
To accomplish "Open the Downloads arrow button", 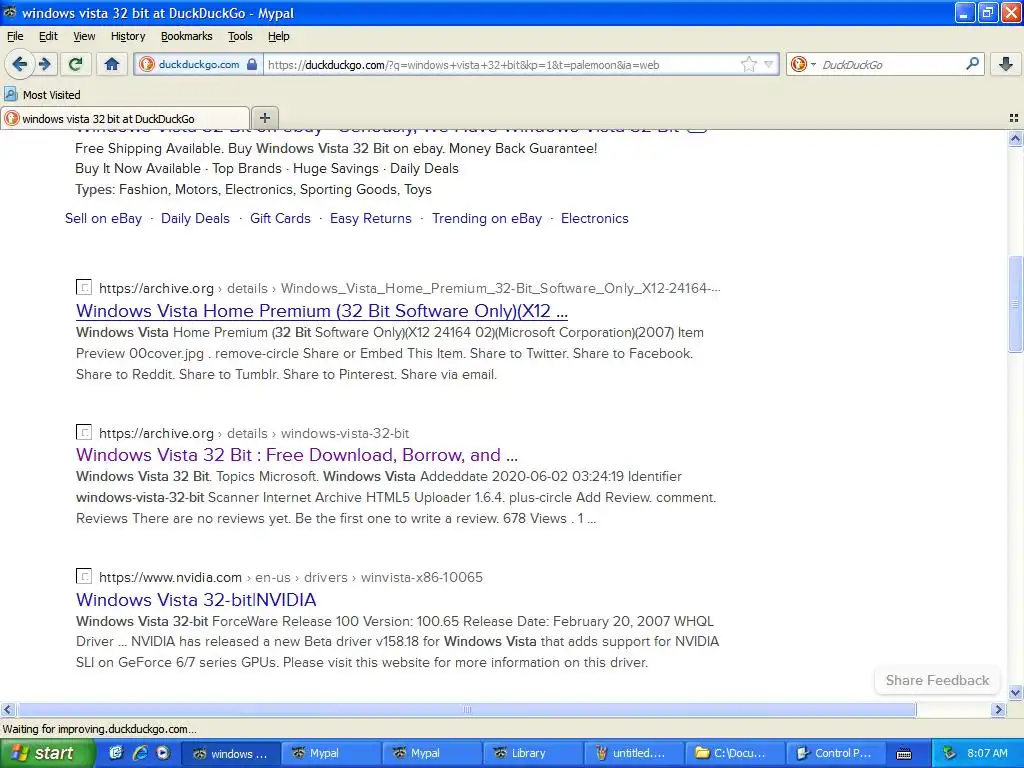I will 1006,64.
